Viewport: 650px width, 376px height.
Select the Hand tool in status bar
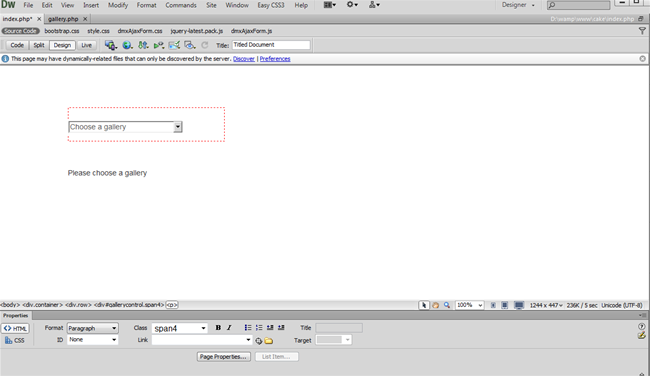point(436,305)
